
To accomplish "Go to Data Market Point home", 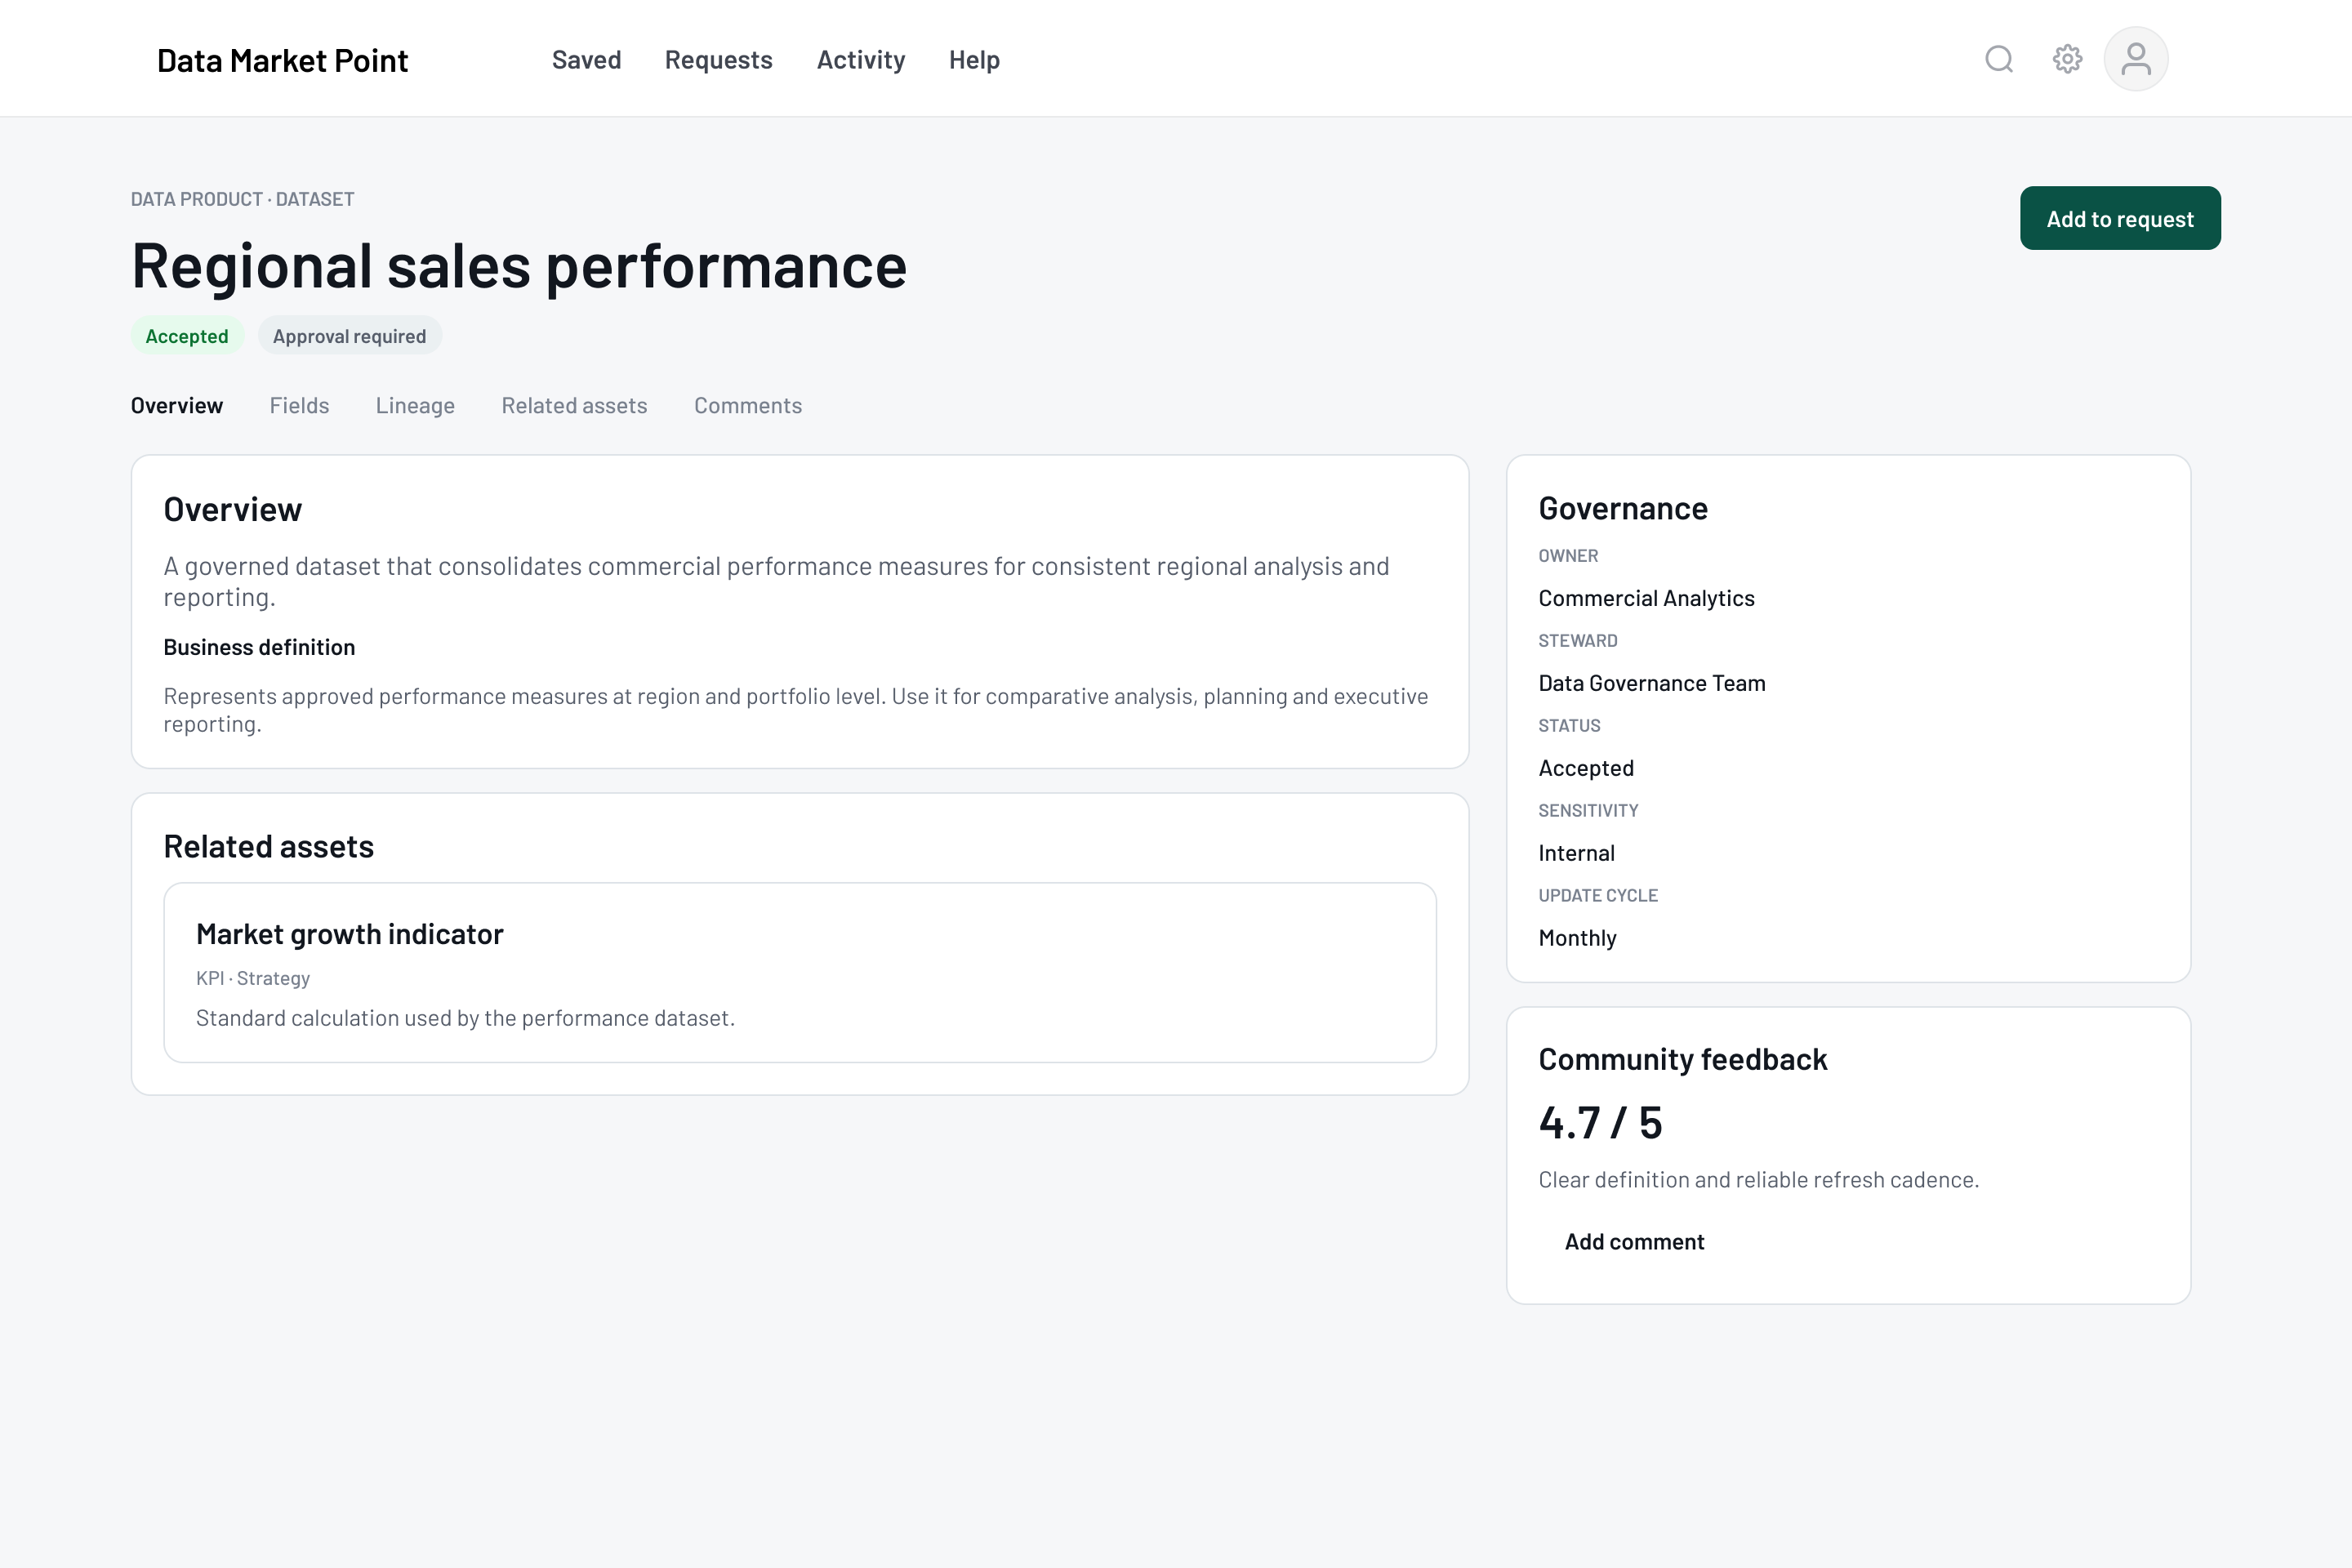I will (282, 60).
